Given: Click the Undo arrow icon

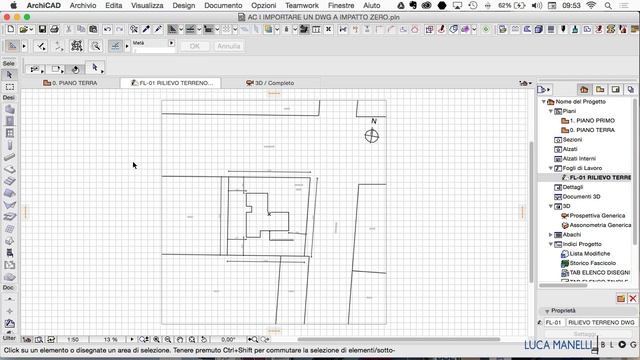Looking at the screenshot, I should [107, 29].
